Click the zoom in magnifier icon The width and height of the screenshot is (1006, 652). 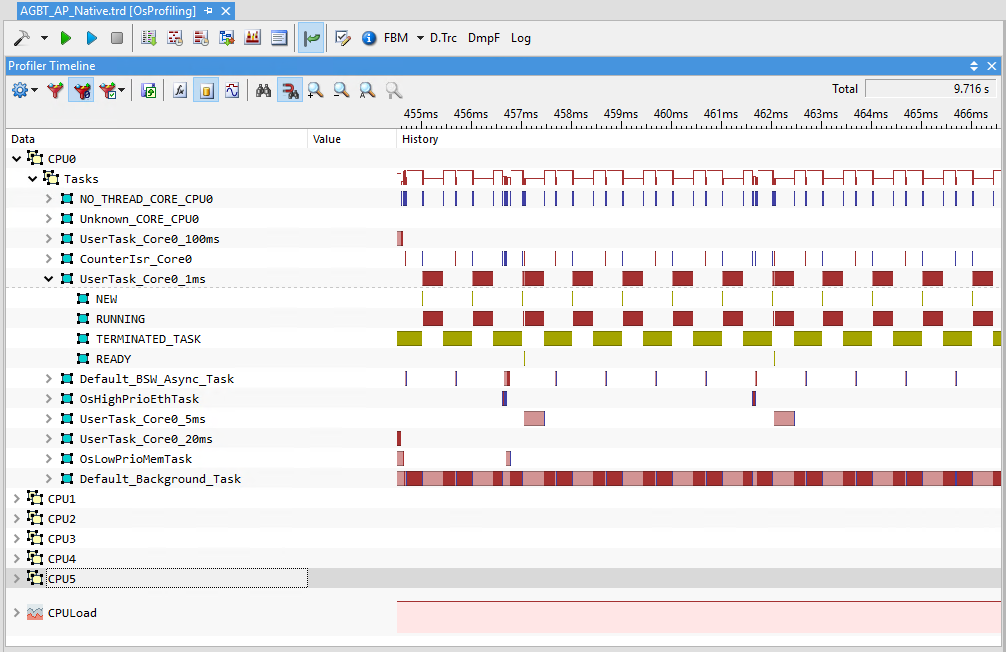315,90
